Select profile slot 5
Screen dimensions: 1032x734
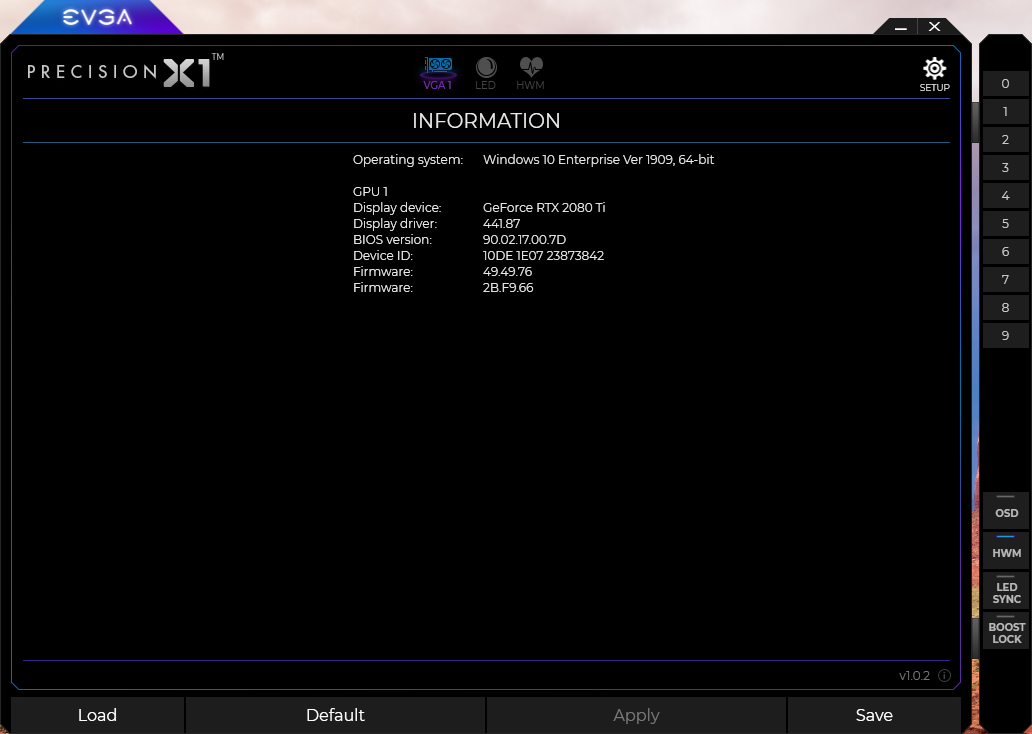(1005, 224)
